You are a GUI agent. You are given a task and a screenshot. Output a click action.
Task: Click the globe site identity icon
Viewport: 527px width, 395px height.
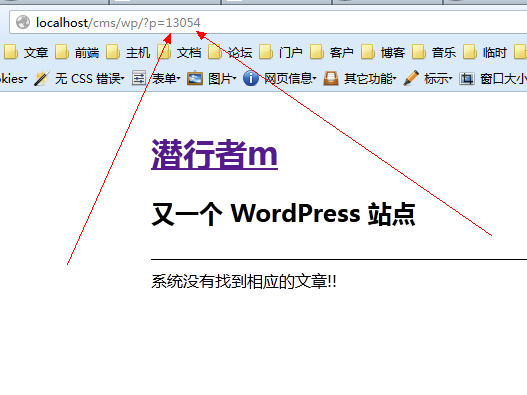[x=23, y=23]
